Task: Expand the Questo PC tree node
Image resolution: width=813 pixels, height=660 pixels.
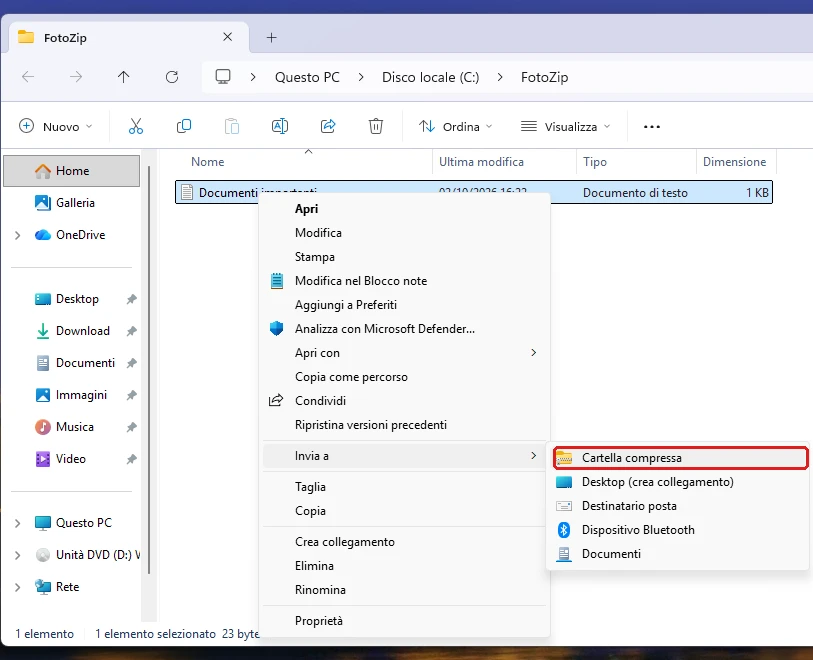Action: [18, 523]
